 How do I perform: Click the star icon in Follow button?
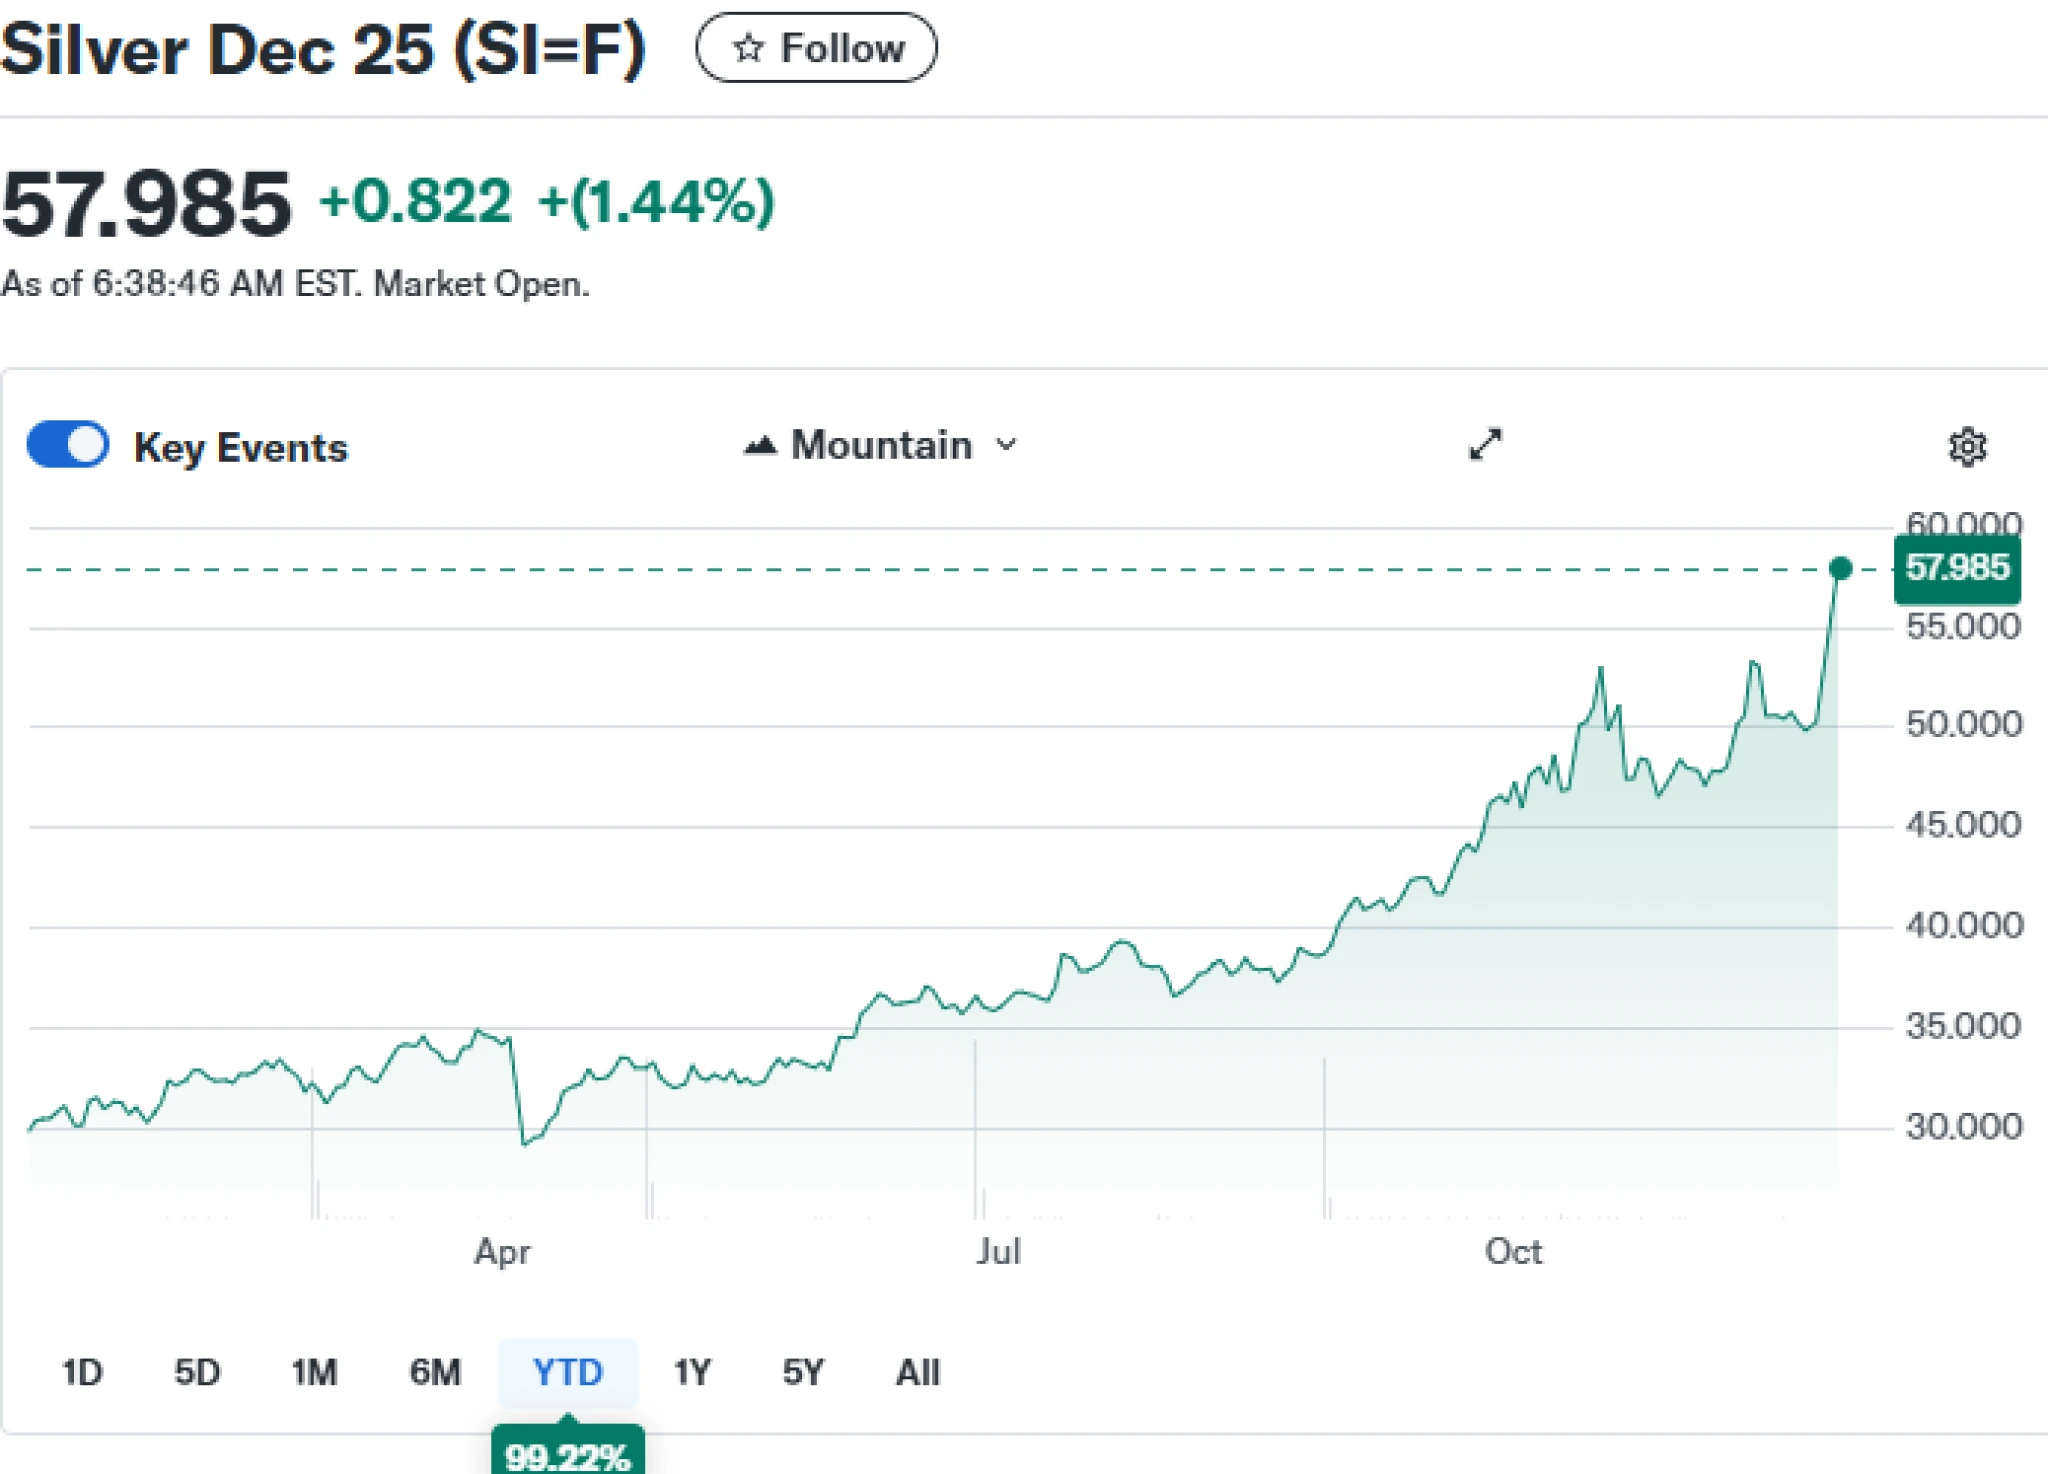(x=748, y=48)
